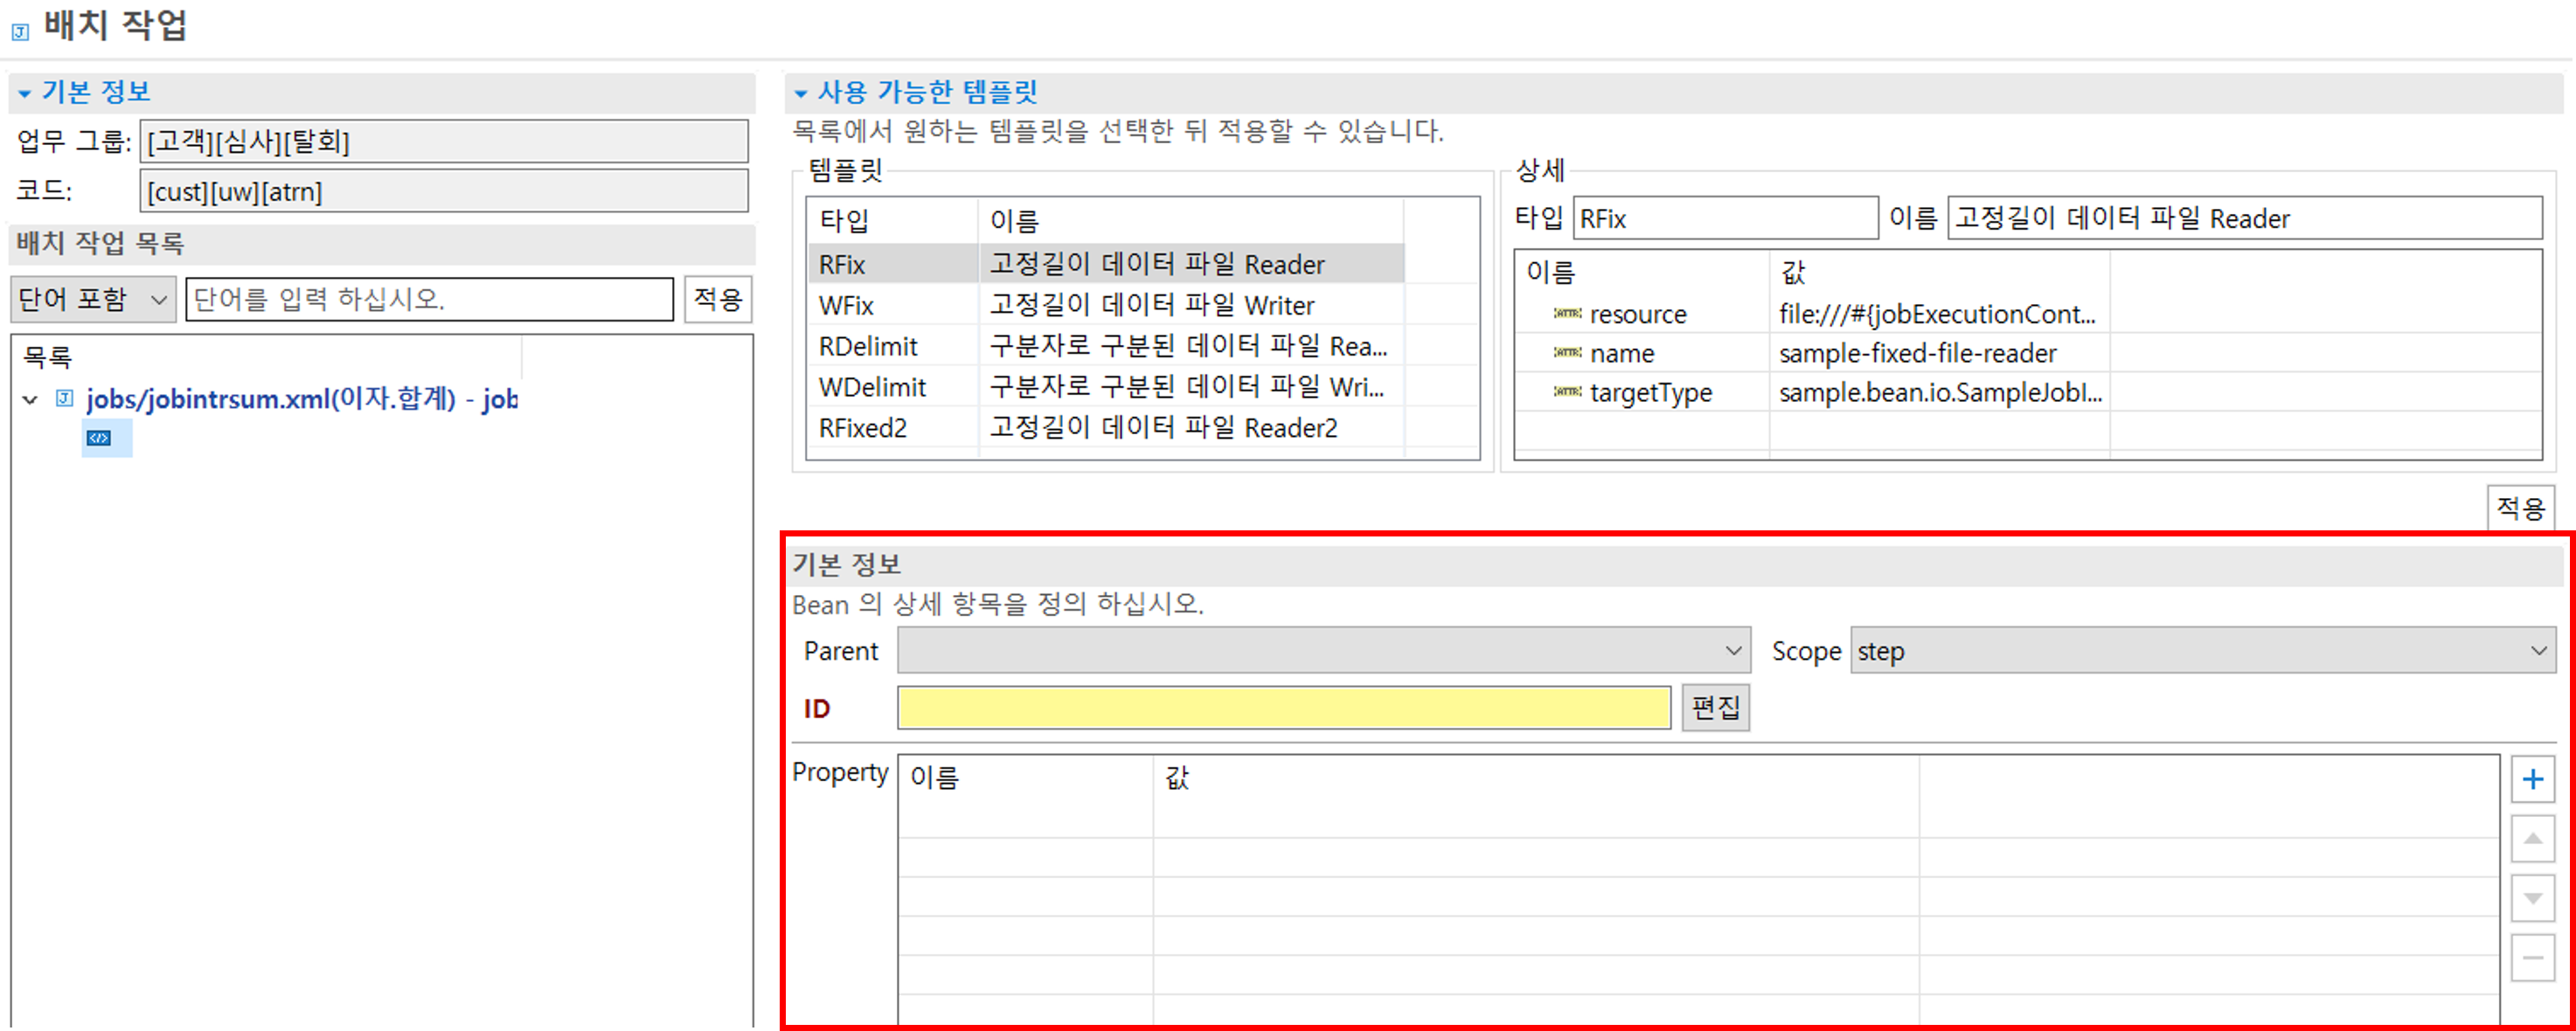Click the 단어를 입력 하십시오 search field

[x=429, y=299]
